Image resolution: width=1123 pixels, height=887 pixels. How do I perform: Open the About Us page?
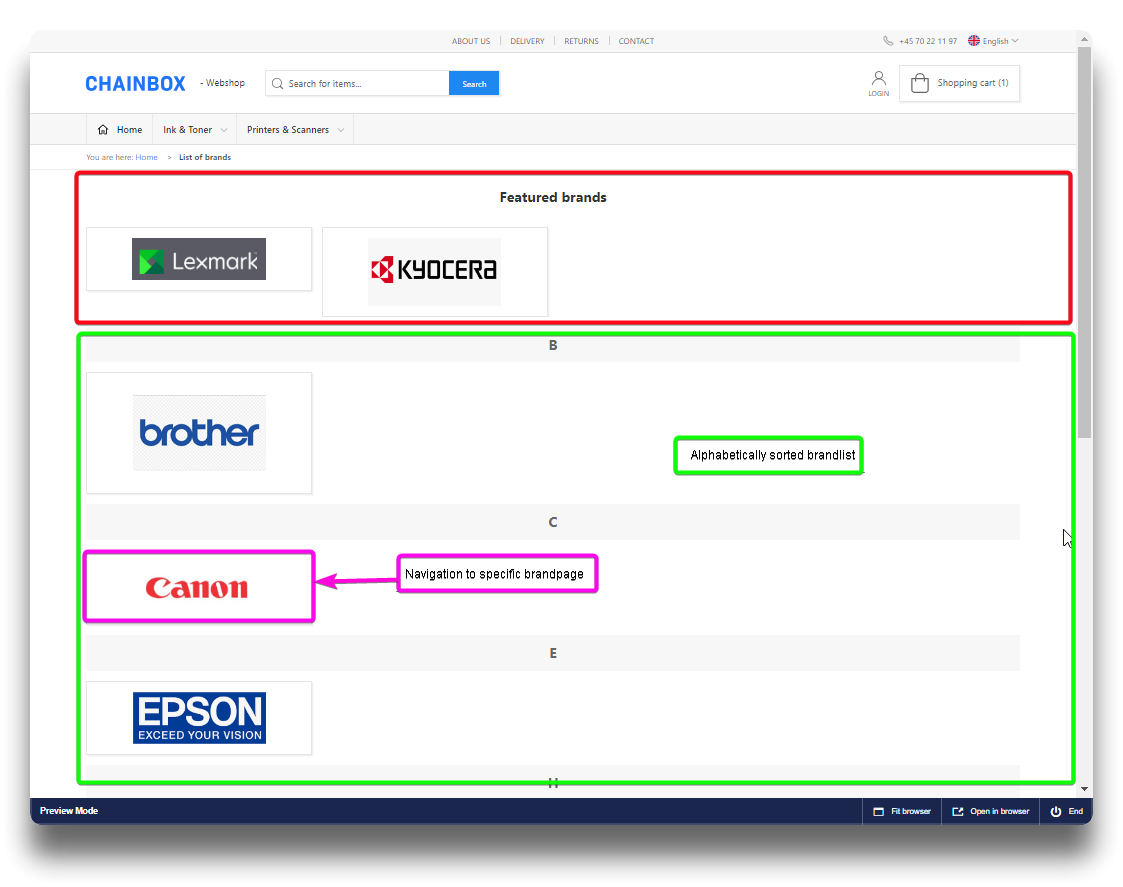(x=471, y=41)
